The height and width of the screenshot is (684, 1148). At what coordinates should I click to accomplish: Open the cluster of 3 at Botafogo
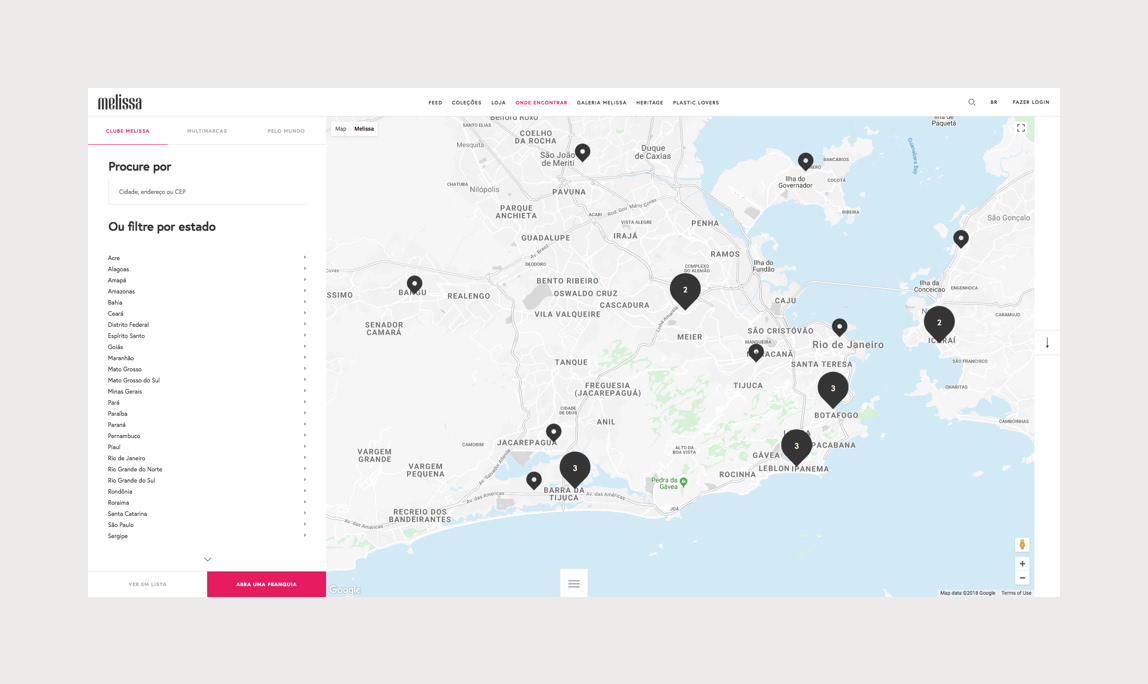pos(832,390)
